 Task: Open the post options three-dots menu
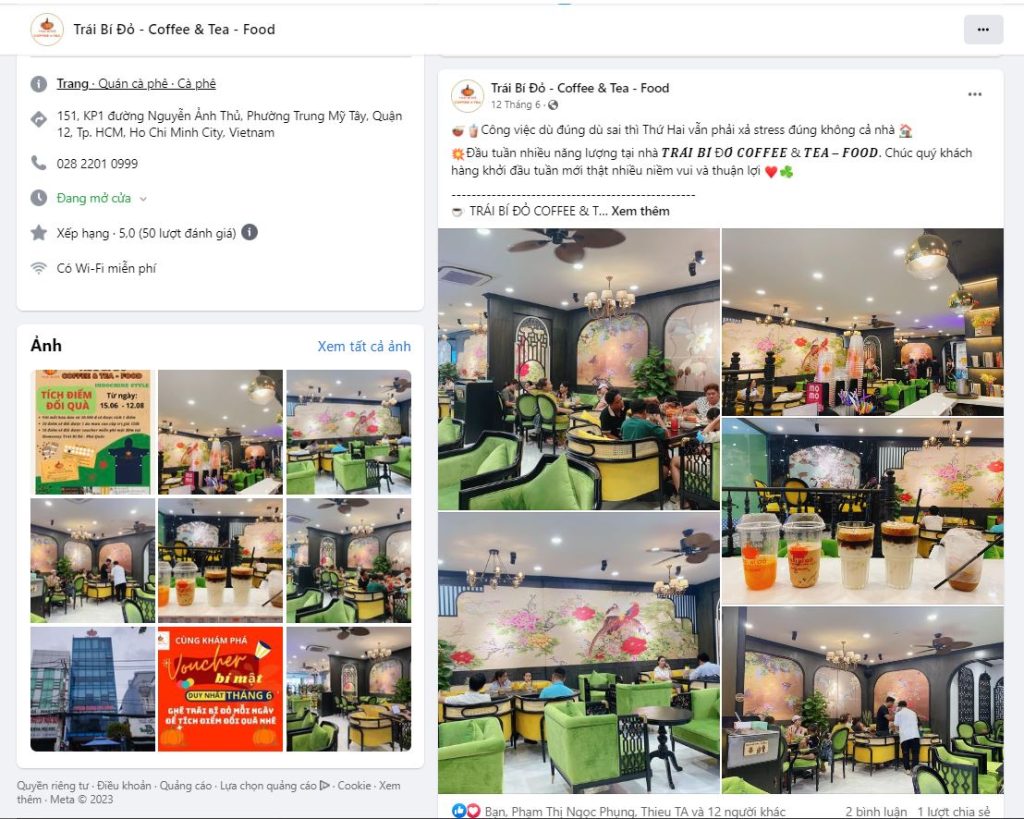pyautogui.click(x=974, y=94)
